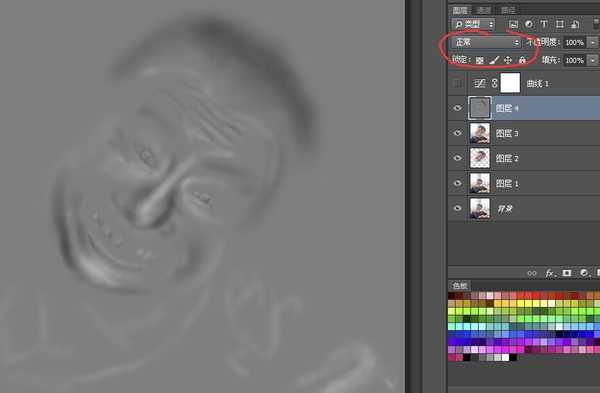Image resolution: width=600 pixels, height=393 pixels.
Task: Open the 类型 layer filter dropdown
Action: coord(473,24)
